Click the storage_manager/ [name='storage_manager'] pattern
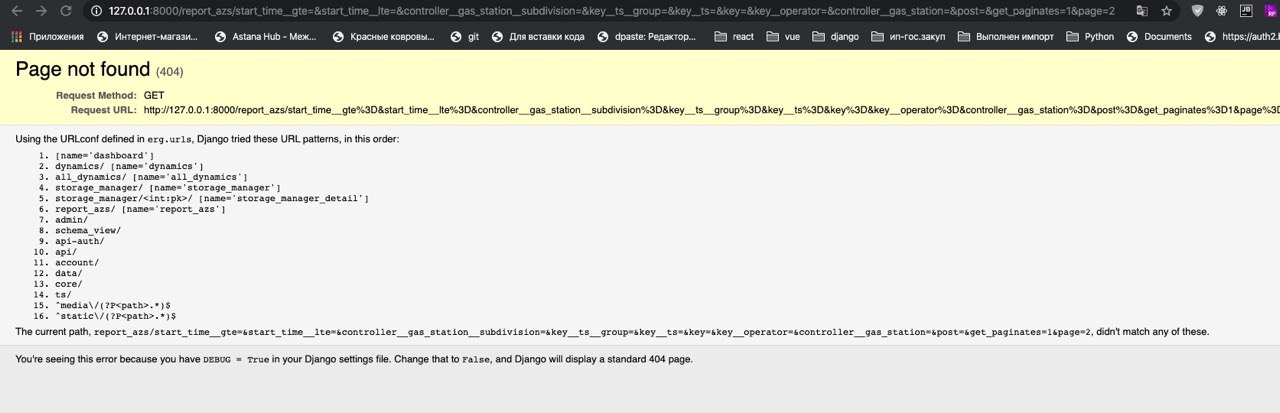 tap(167, 188)
